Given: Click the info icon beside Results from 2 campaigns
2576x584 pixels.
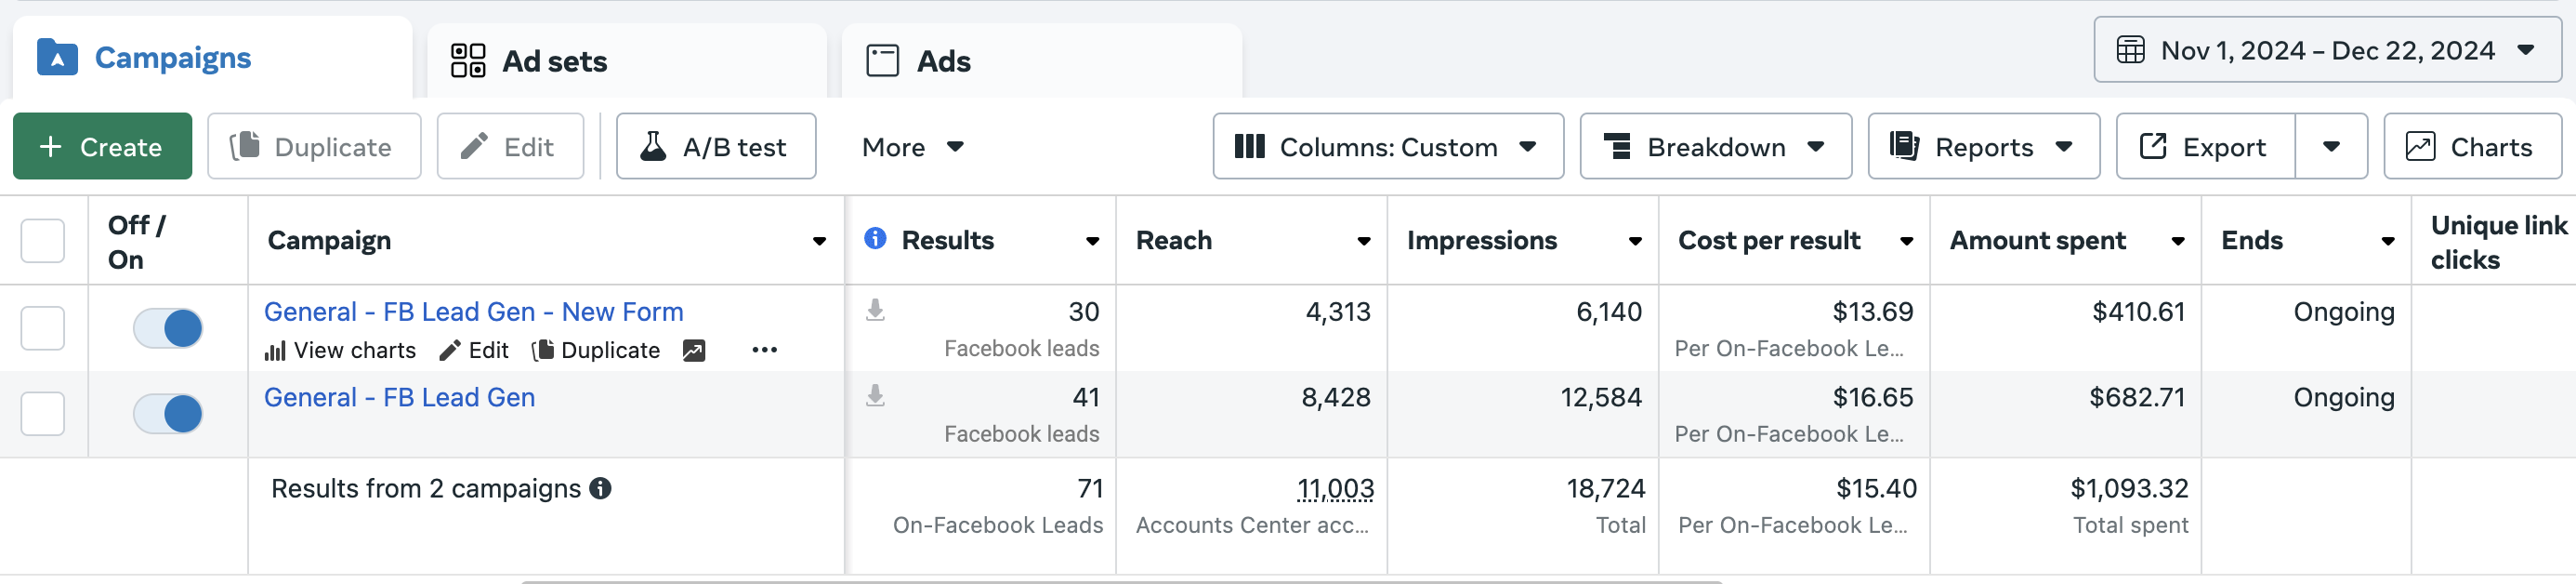Looking at the screenshot, I should [600, 489].
